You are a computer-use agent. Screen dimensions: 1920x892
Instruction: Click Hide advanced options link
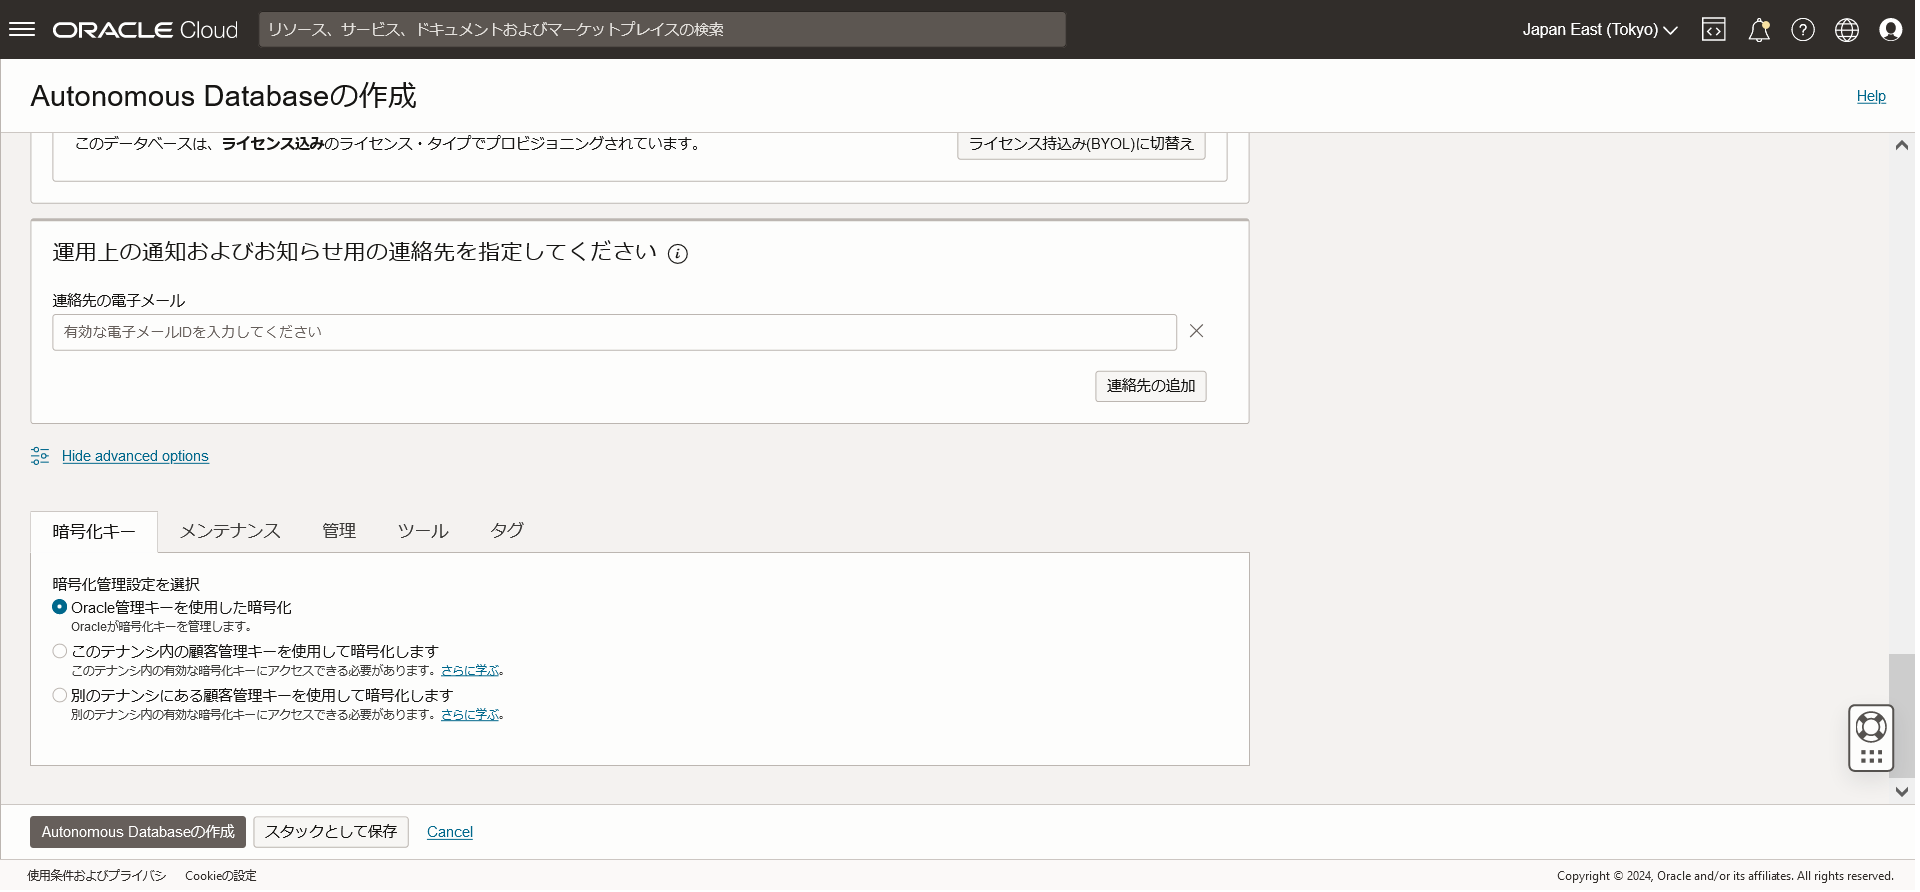pyautogui.click(x=135, y=456)
